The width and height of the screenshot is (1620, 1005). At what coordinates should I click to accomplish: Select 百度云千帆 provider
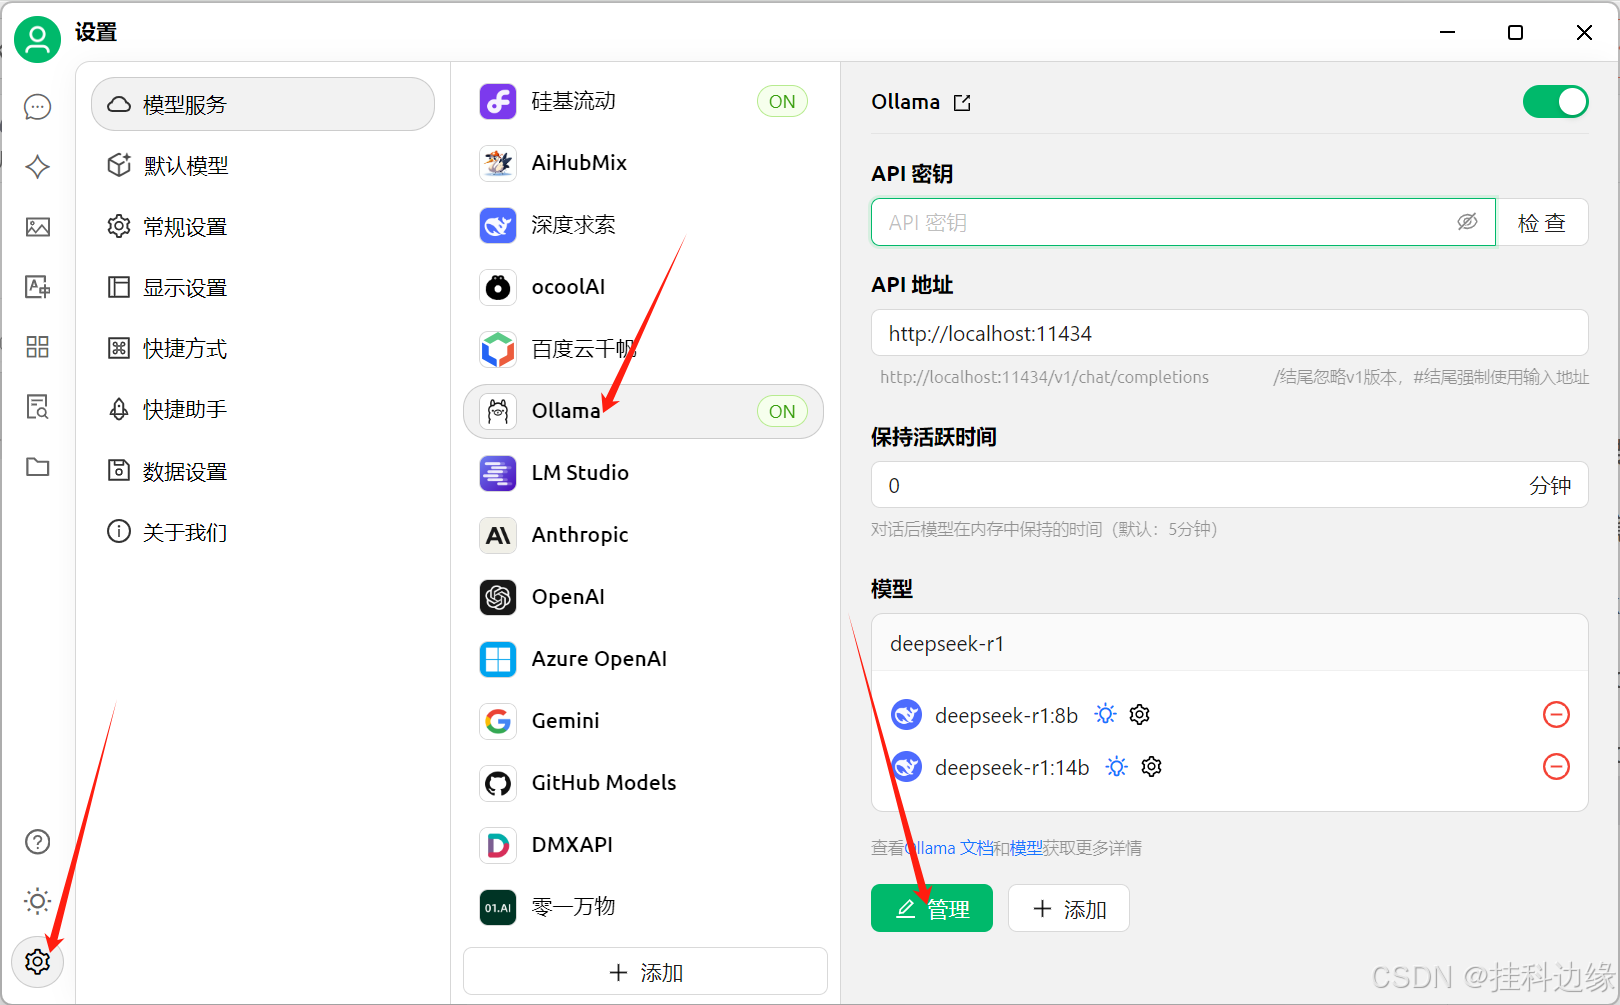(643, 349)
